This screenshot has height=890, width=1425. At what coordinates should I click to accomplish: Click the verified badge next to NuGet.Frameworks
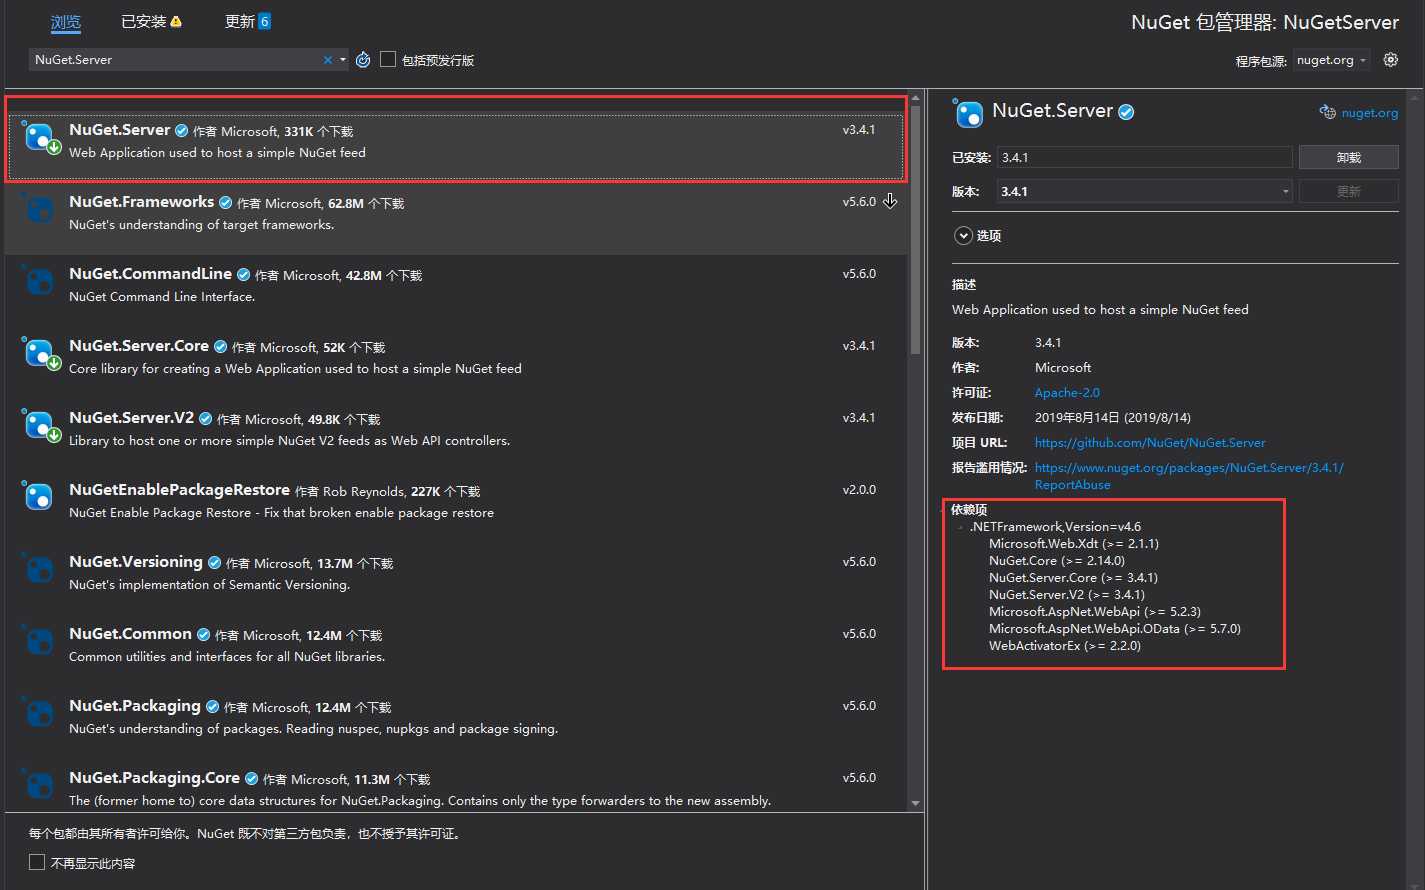tap(225, 202)
